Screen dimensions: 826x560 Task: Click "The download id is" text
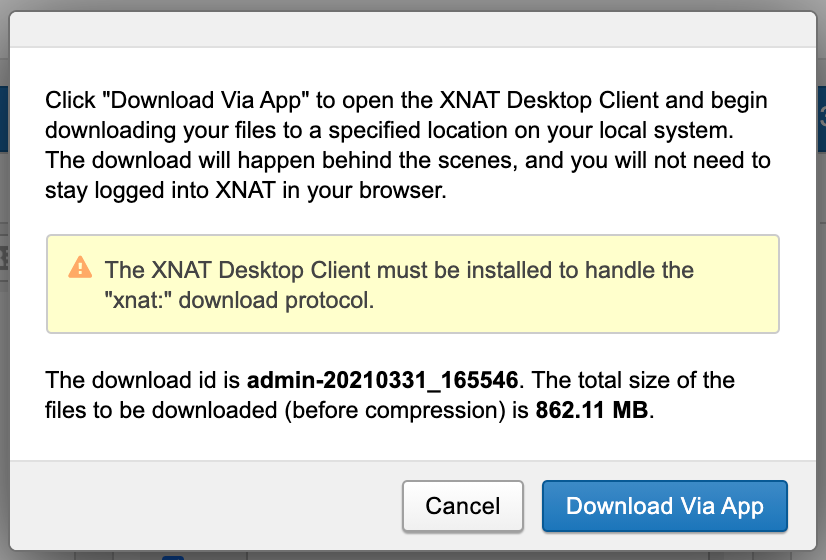click(144, 381)
